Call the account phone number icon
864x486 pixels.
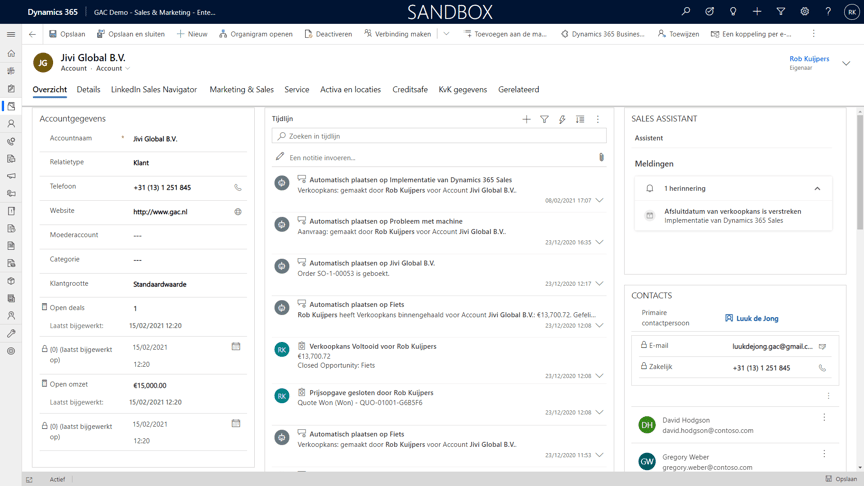pos(237,187)
